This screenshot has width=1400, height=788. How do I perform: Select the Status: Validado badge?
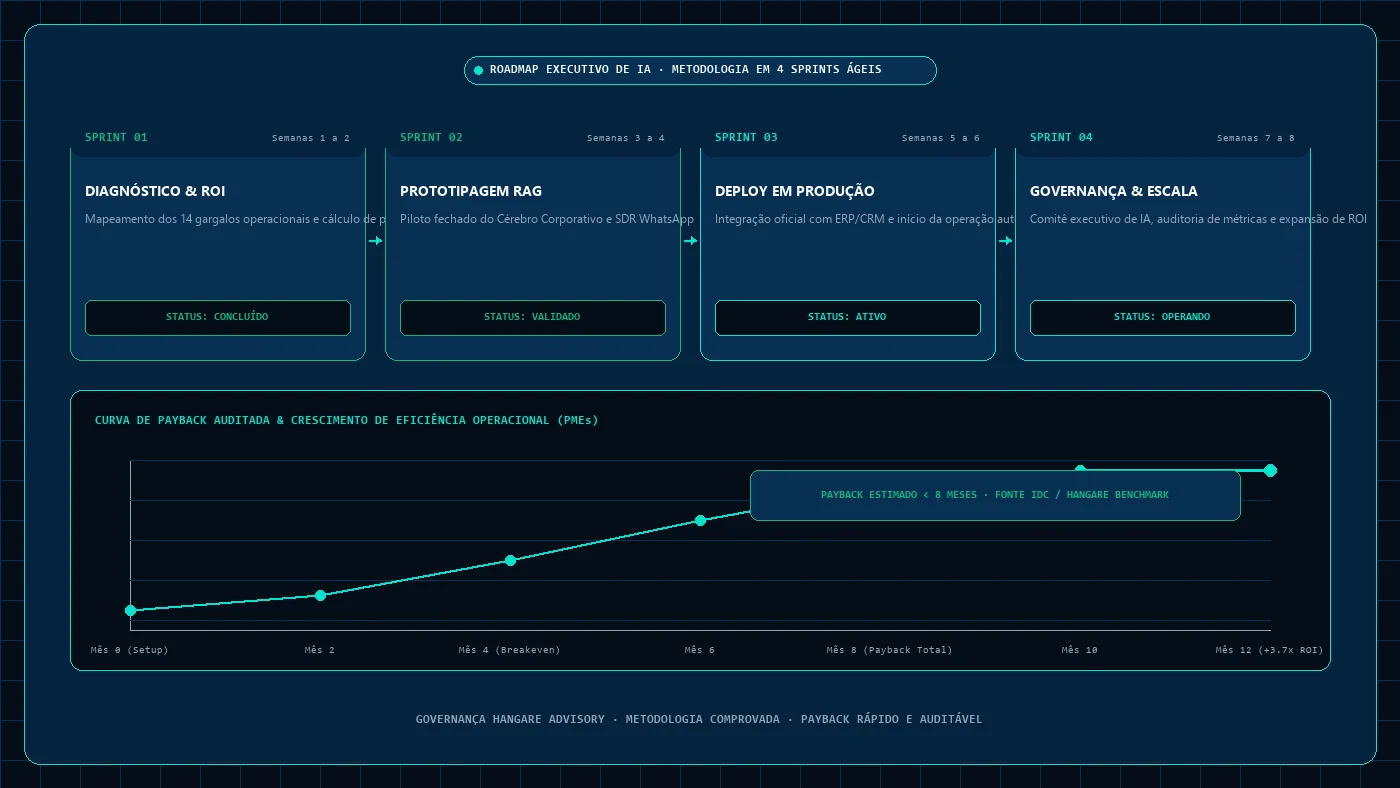point(533,318)
